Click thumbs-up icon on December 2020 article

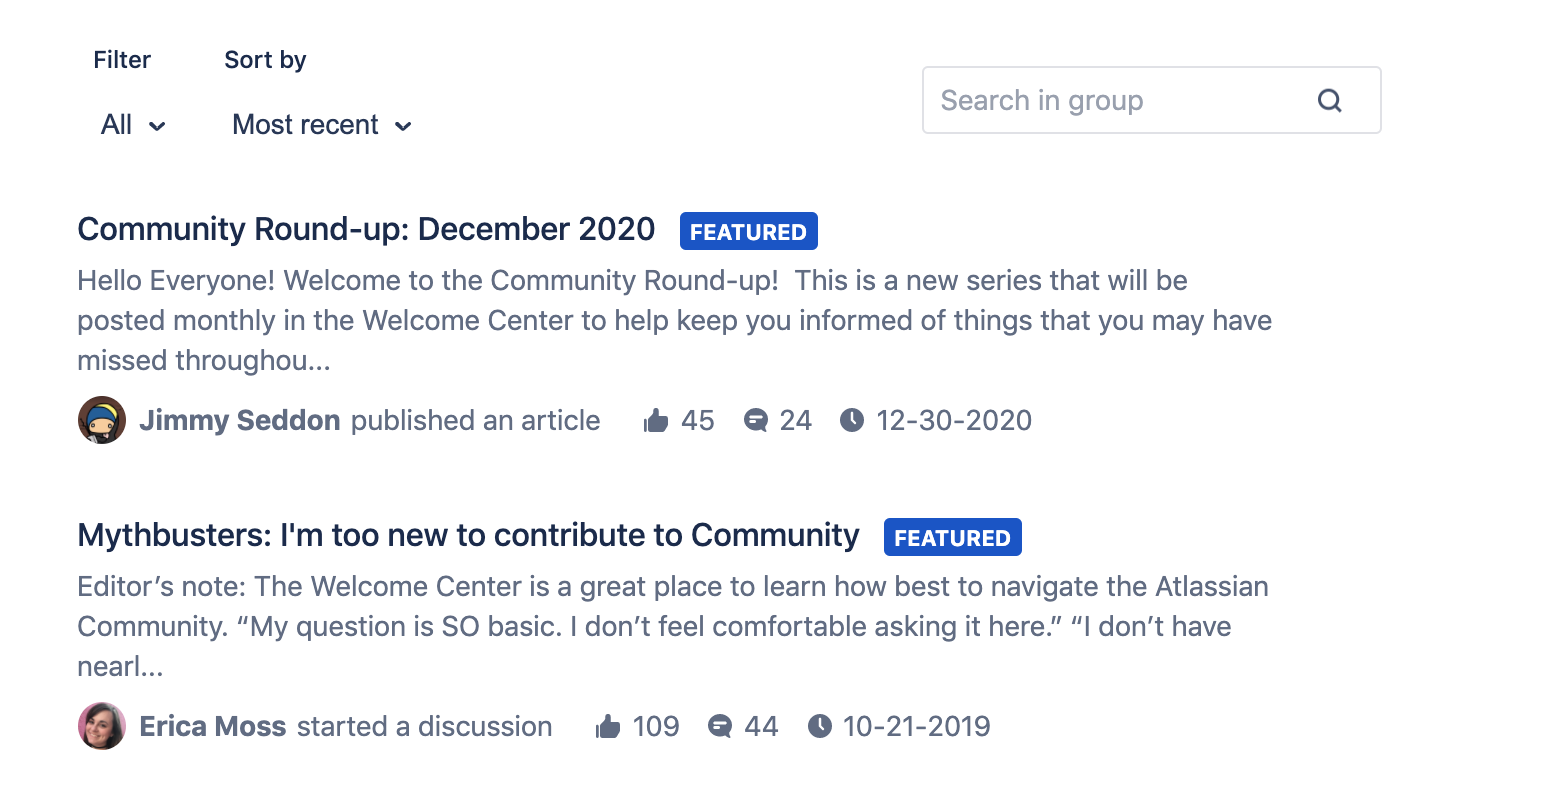click(x=656, y=420)
